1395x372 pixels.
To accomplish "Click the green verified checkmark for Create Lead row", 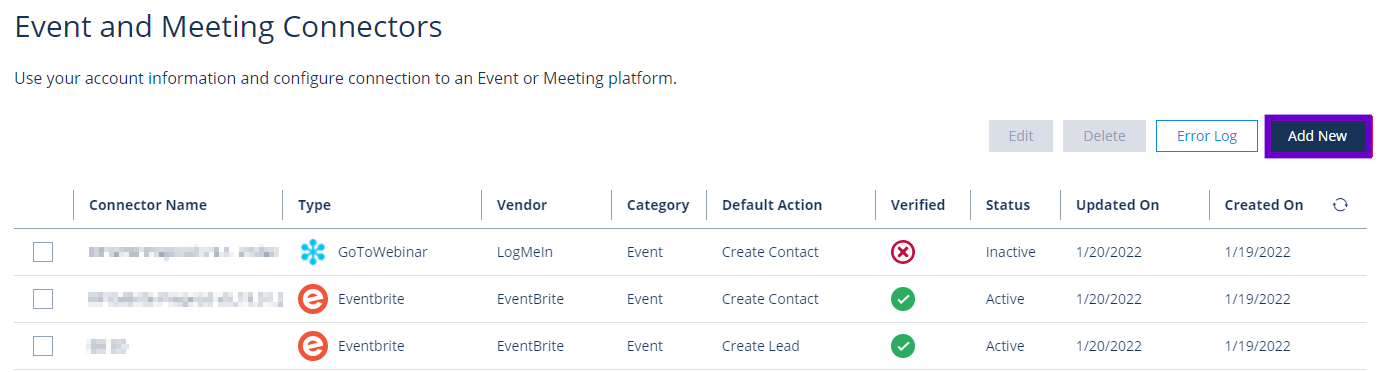I will 903,346.
